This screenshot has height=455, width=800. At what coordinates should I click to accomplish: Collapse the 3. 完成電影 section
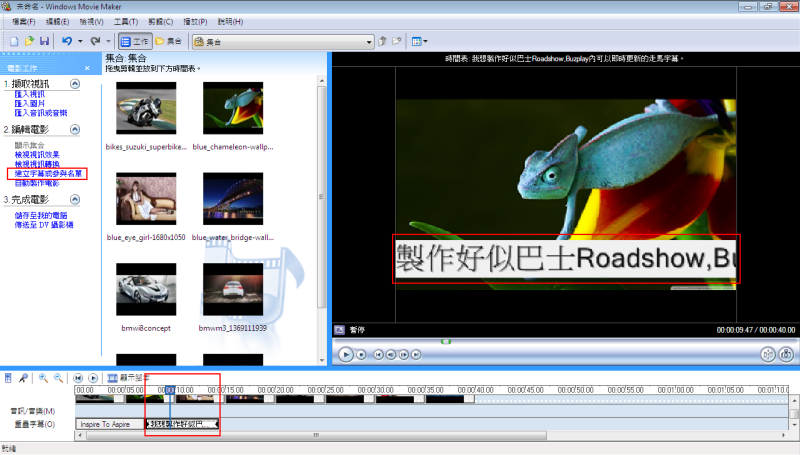point(75,199)
